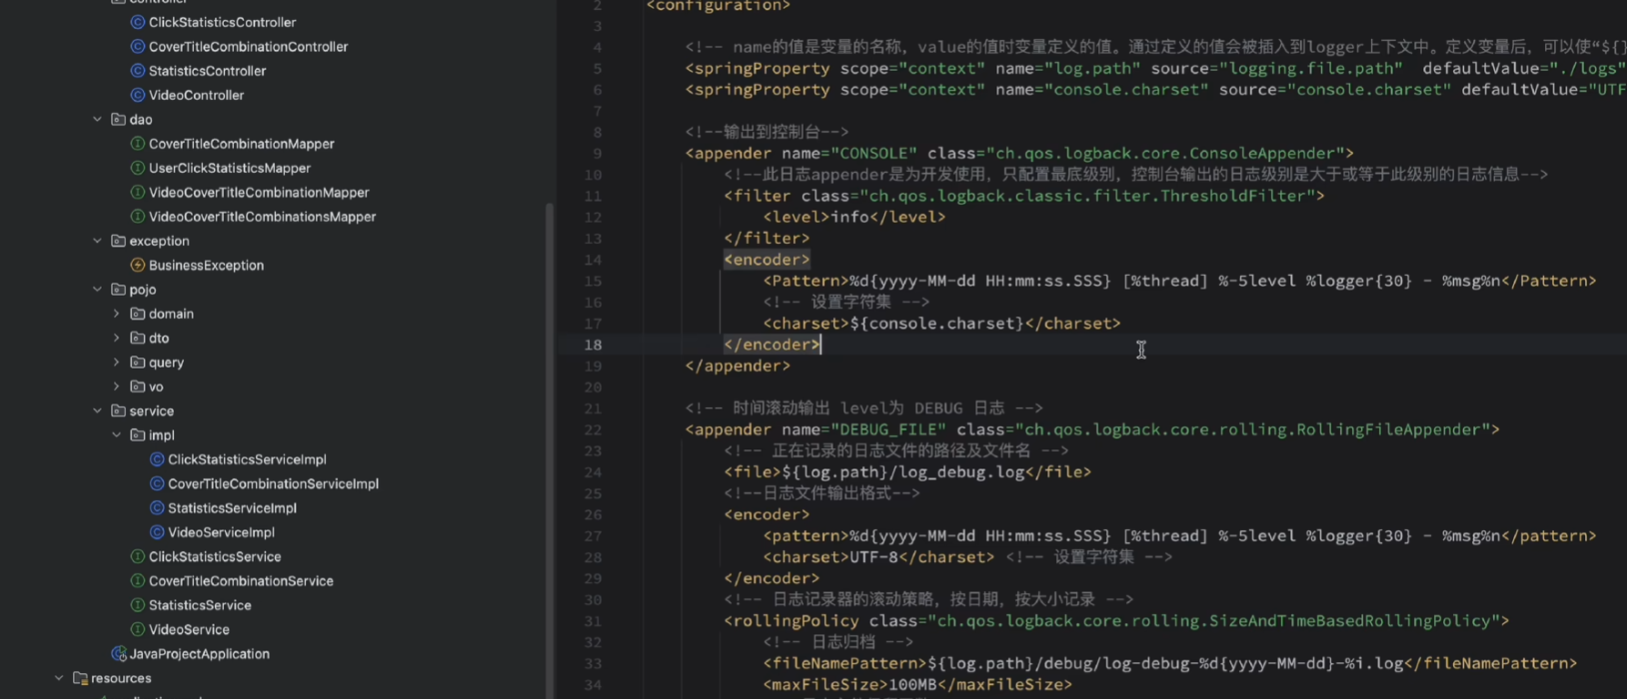Click the CoverTitleCombinationController class icon
1627x699 pixels.
coord(138,46)
